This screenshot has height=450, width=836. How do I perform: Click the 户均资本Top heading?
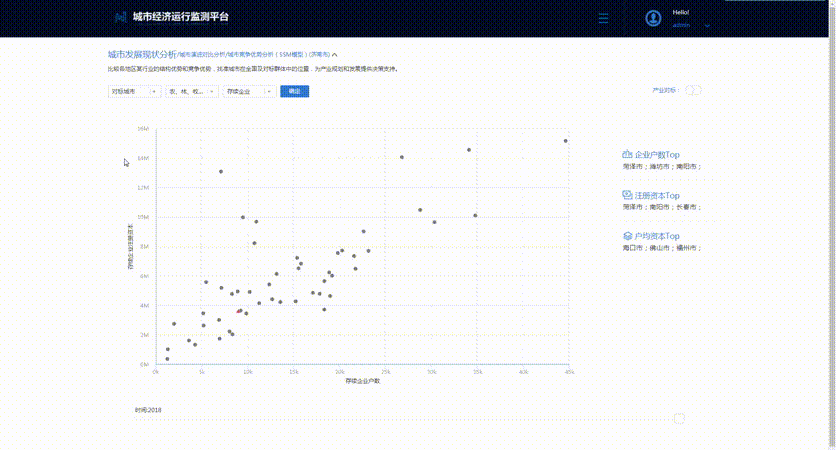(x=657, y=236)
